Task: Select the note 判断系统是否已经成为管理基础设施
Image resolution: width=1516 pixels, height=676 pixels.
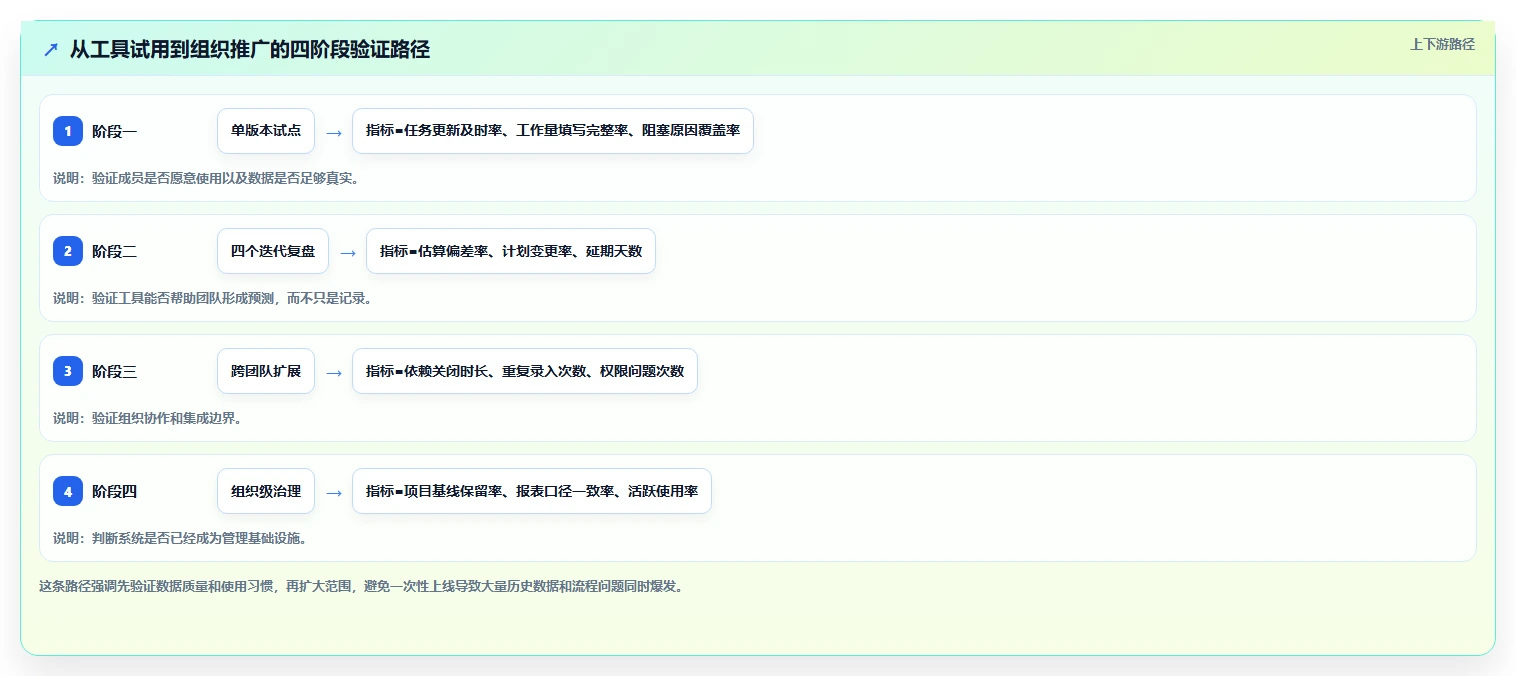Action: point(180,538)
